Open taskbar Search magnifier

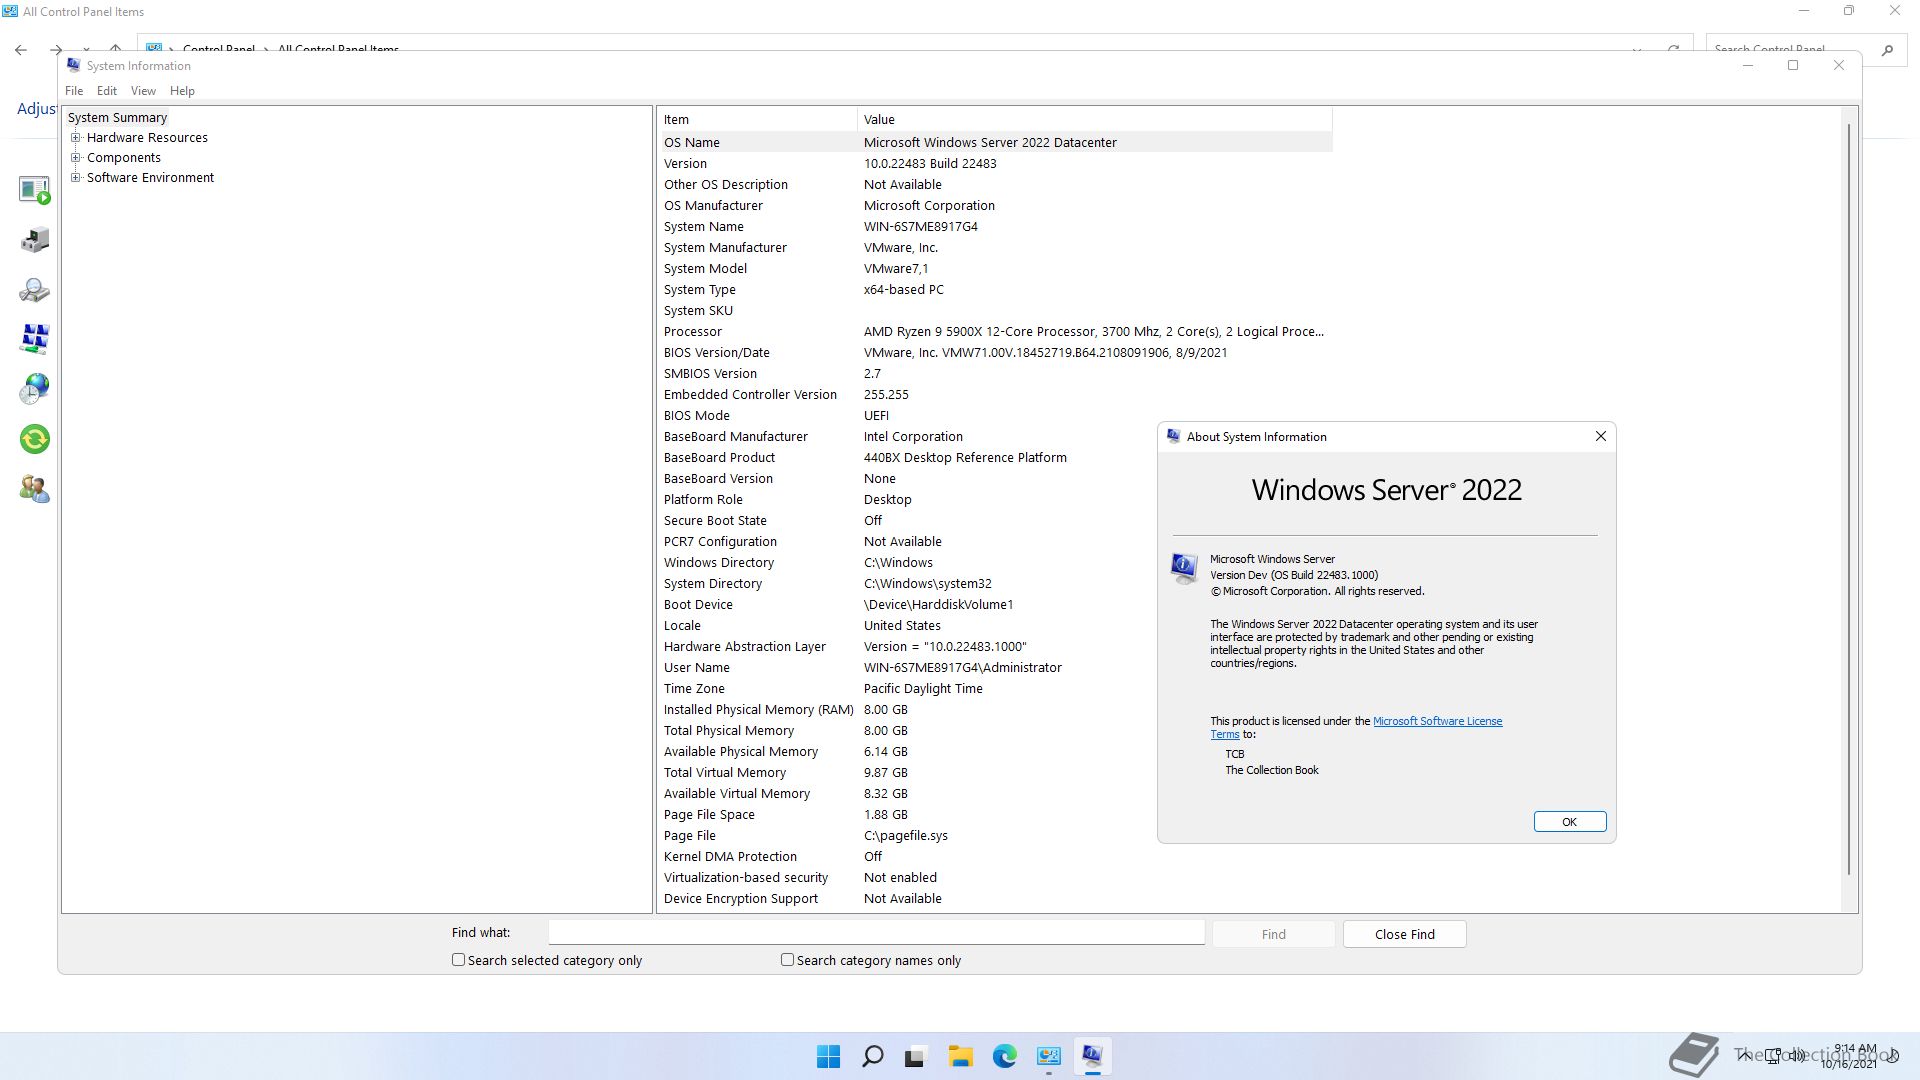coord(872,1056)
